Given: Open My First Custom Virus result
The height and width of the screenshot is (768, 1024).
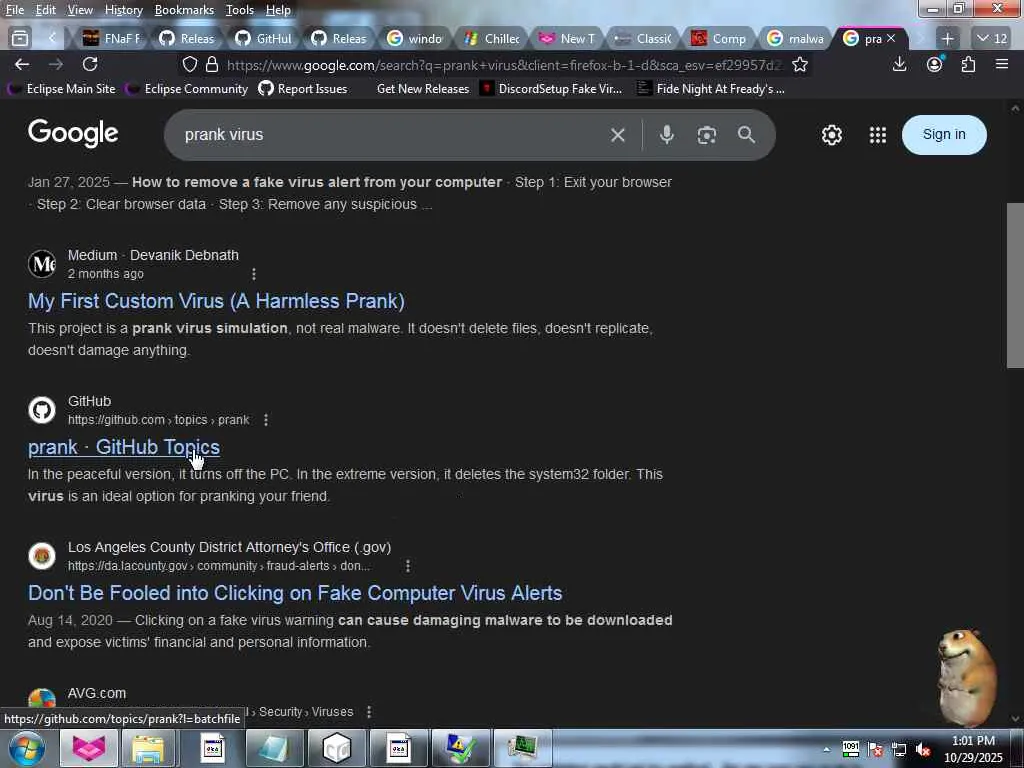Looking at the screenshot, I should click(x=216, y=301).
